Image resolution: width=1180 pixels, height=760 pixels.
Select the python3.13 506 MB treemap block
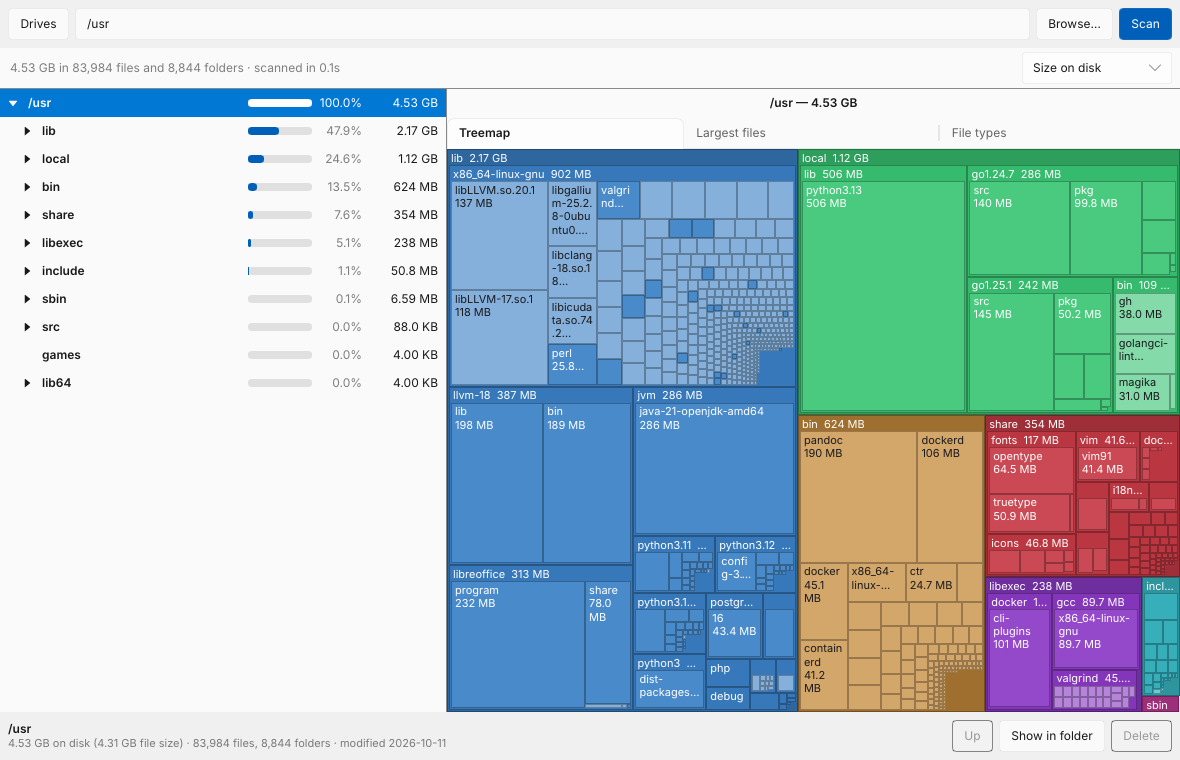click(883, 296)
